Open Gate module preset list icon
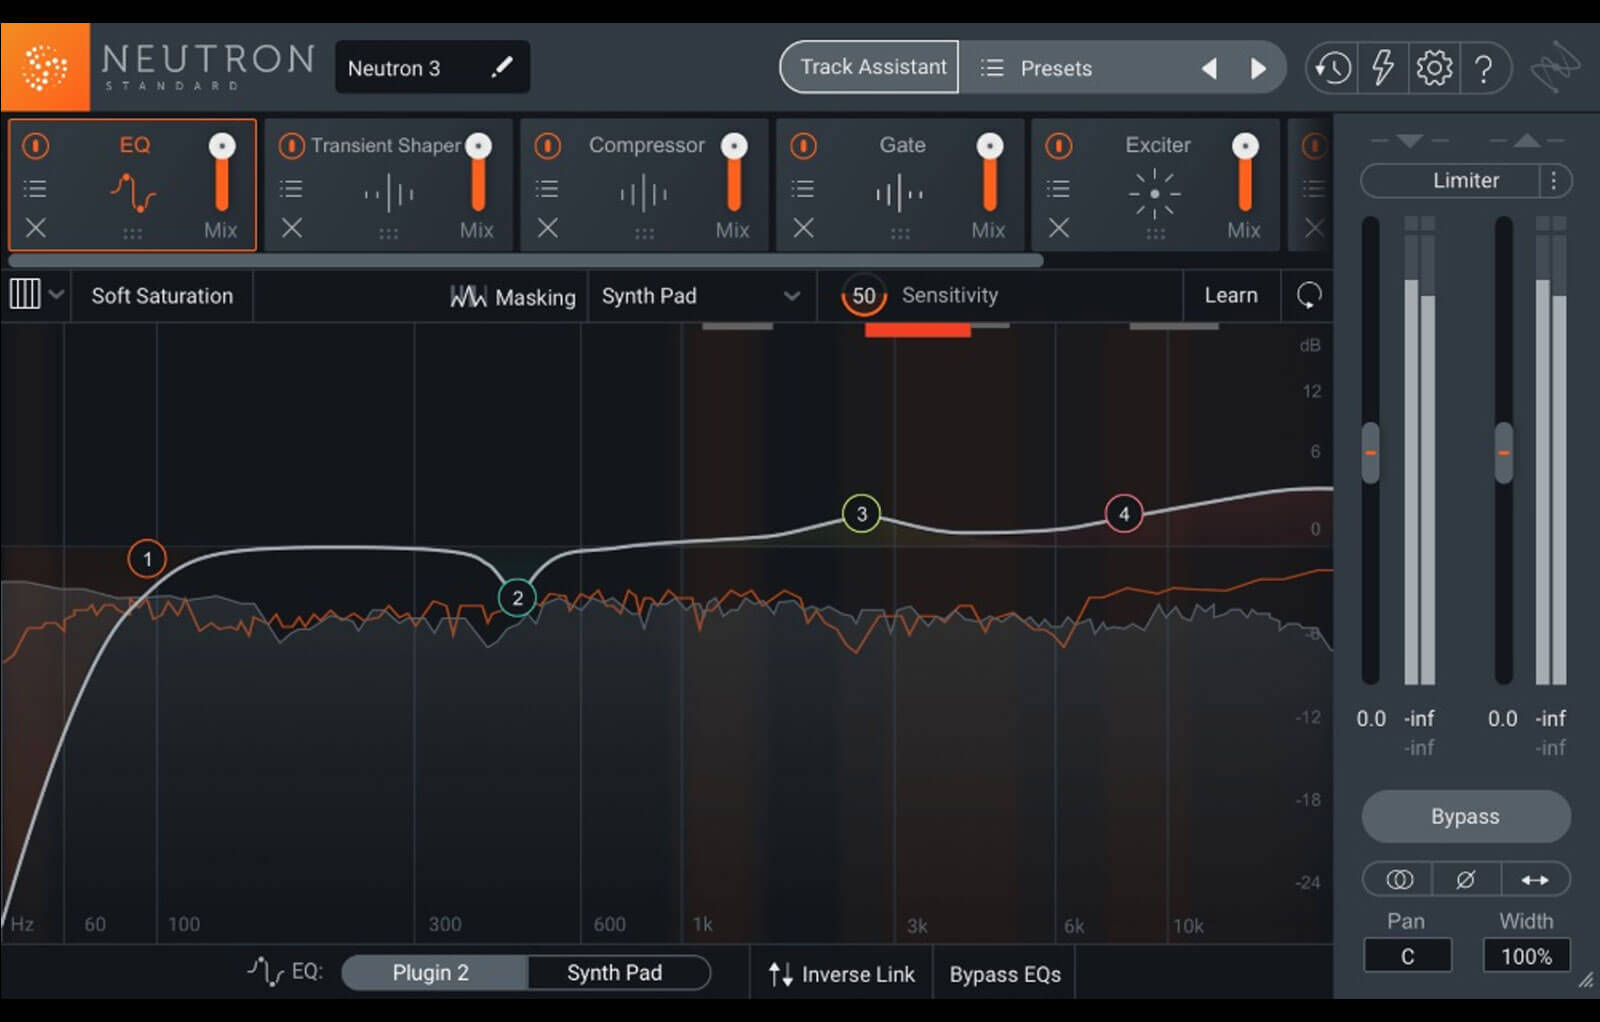 tap(803, 188)
